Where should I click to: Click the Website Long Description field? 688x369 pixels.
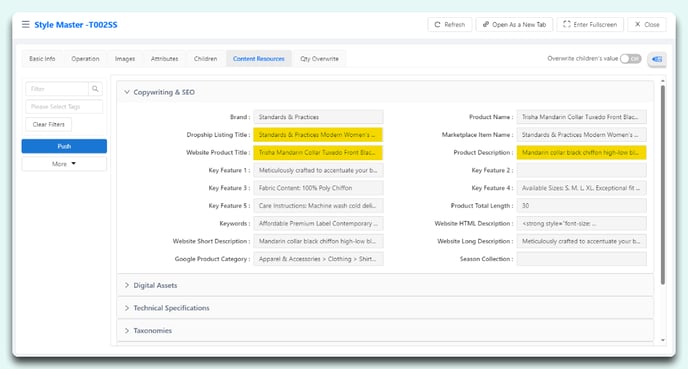coord(581,241)
